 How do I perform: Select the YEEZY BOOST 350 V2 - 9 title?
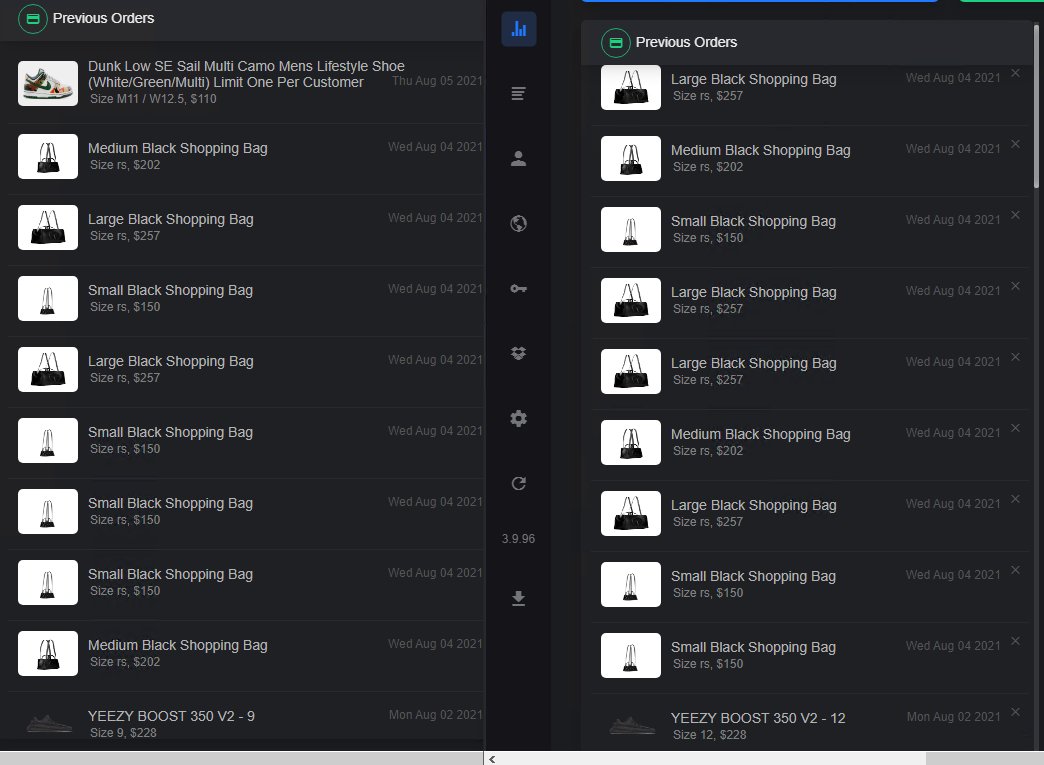click(x=171, y=716)
